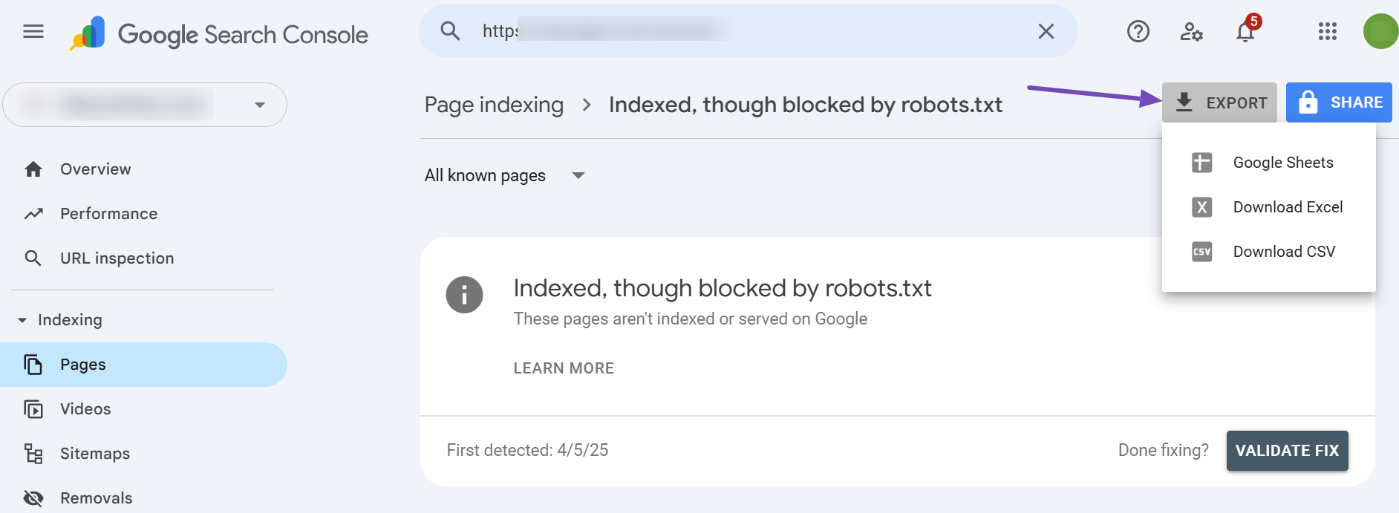
Task: Click the green account avatar
Action: tap(1380, 32)
